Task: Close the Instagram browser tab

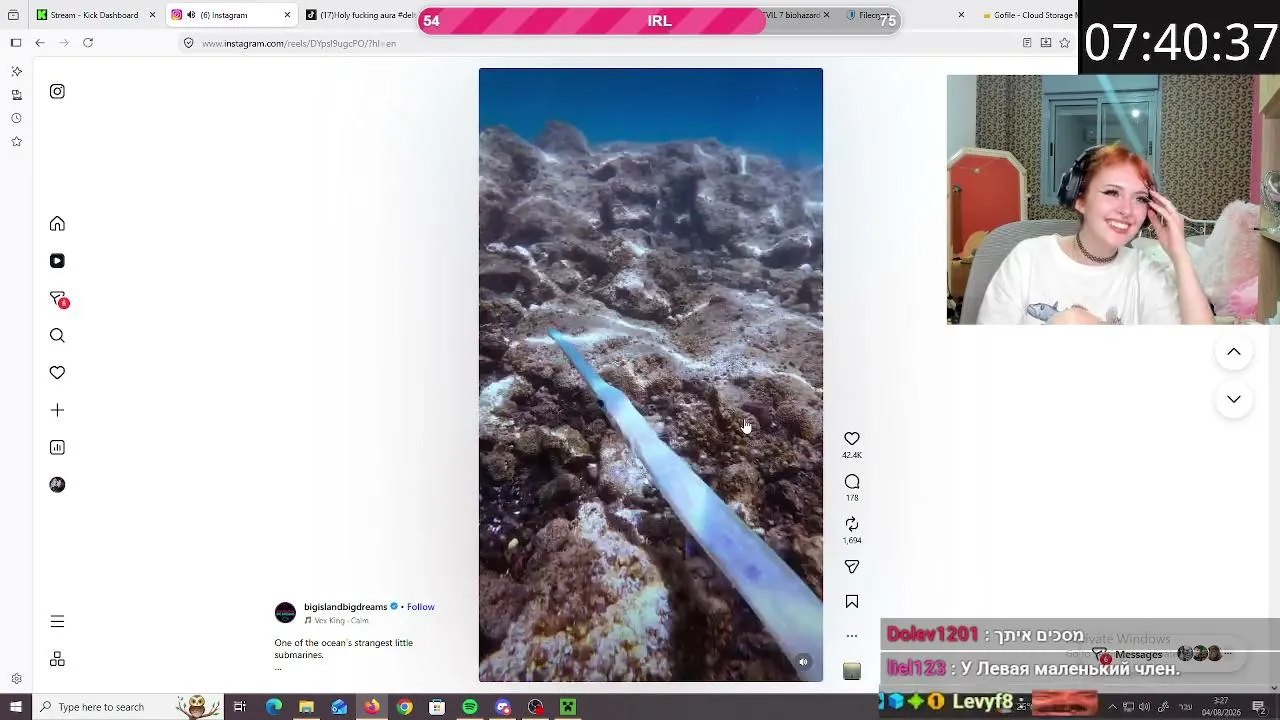Action: [x=287, y=15]
